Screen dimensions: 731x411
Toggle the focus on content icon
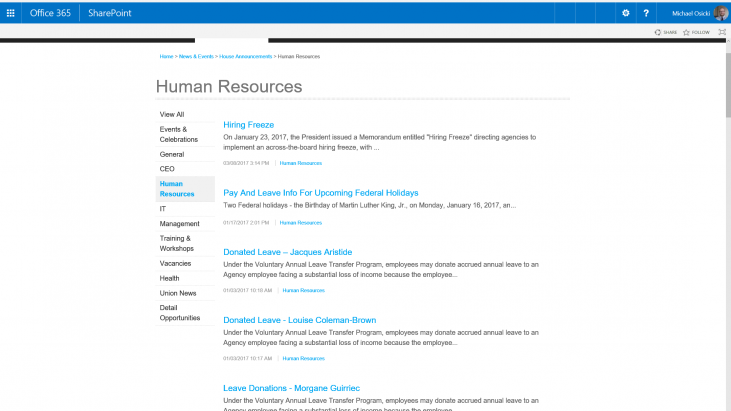click(x=722, y=32)
